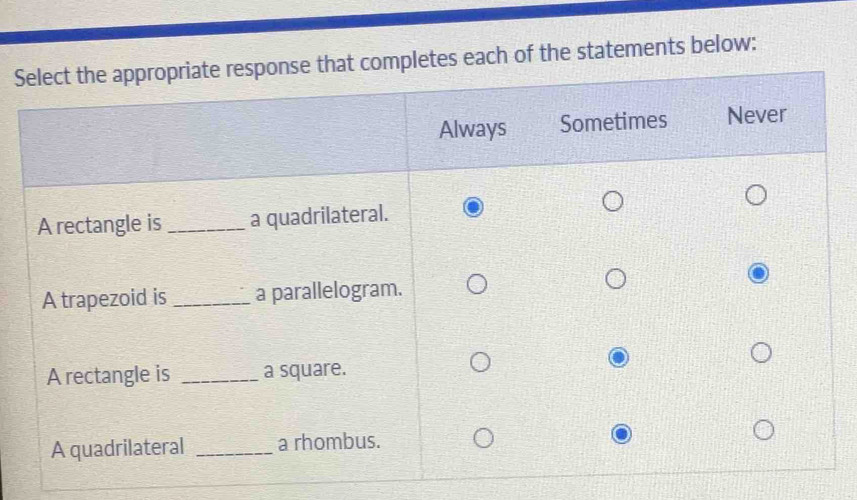Choose Always for trapezoid is a parallelogram
857x500 pixels.
476,286
